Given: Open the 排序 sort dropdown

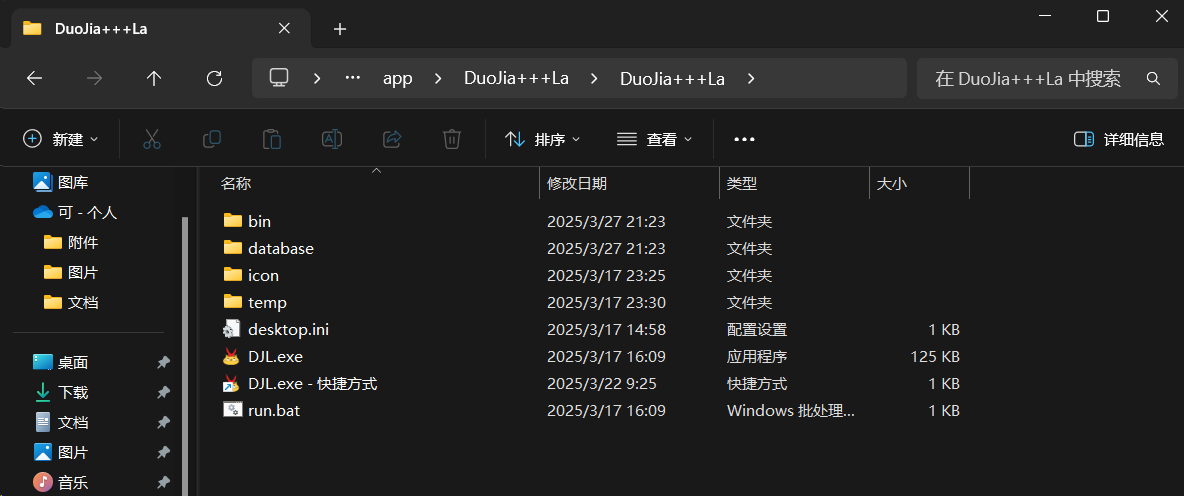Looking at the screenshot, I should (x=543, y=139).
